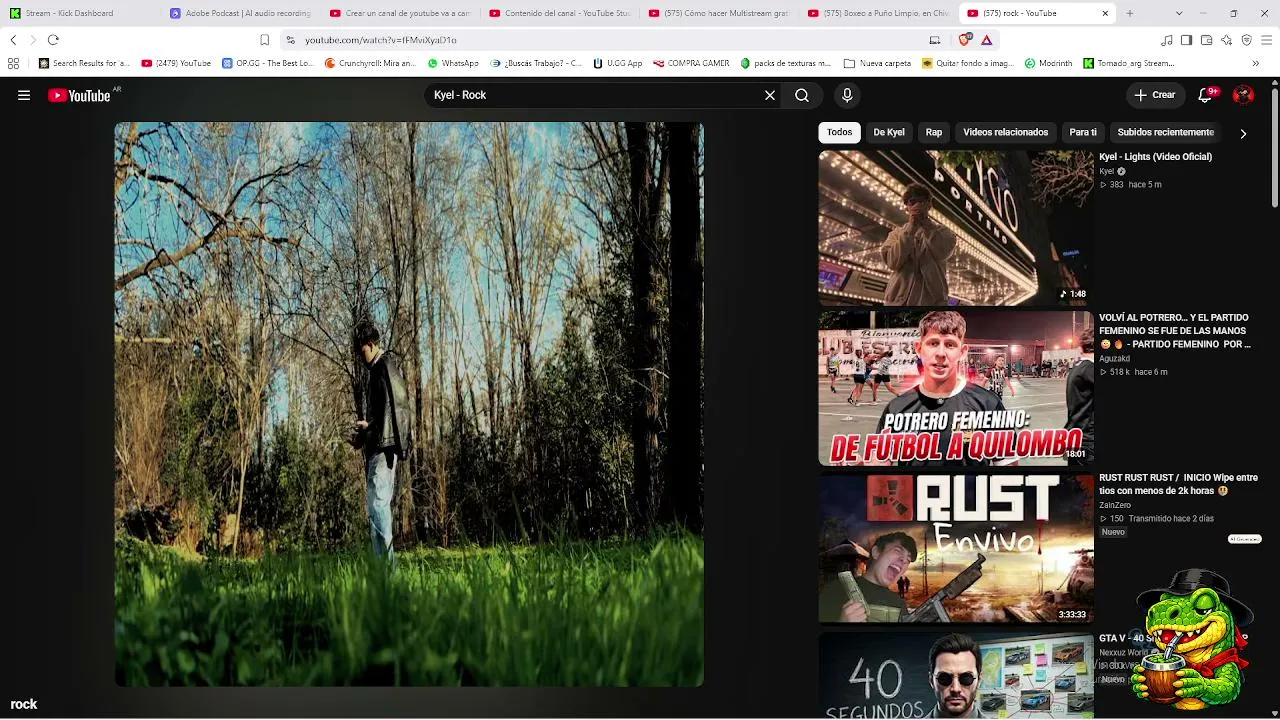Go back with the browser back arrow

[13, 40]
